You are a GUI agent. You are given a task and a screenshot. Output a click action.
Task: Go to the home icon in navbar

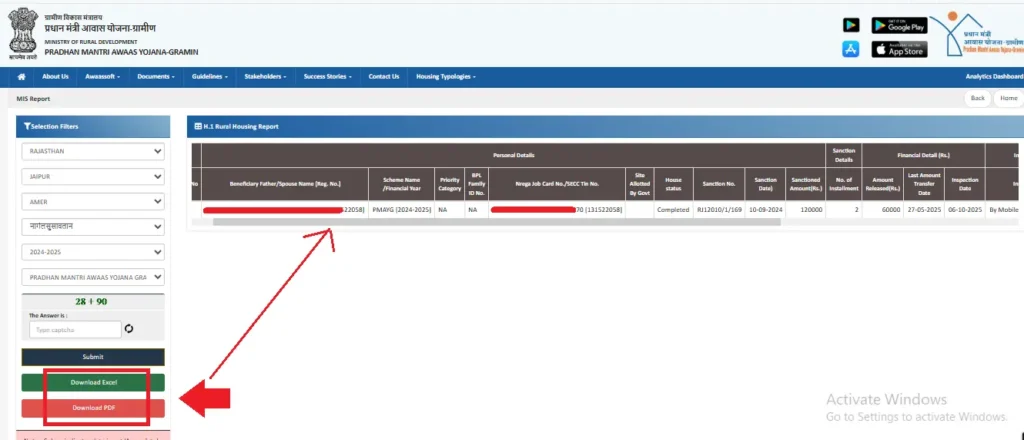pos(22,76)
